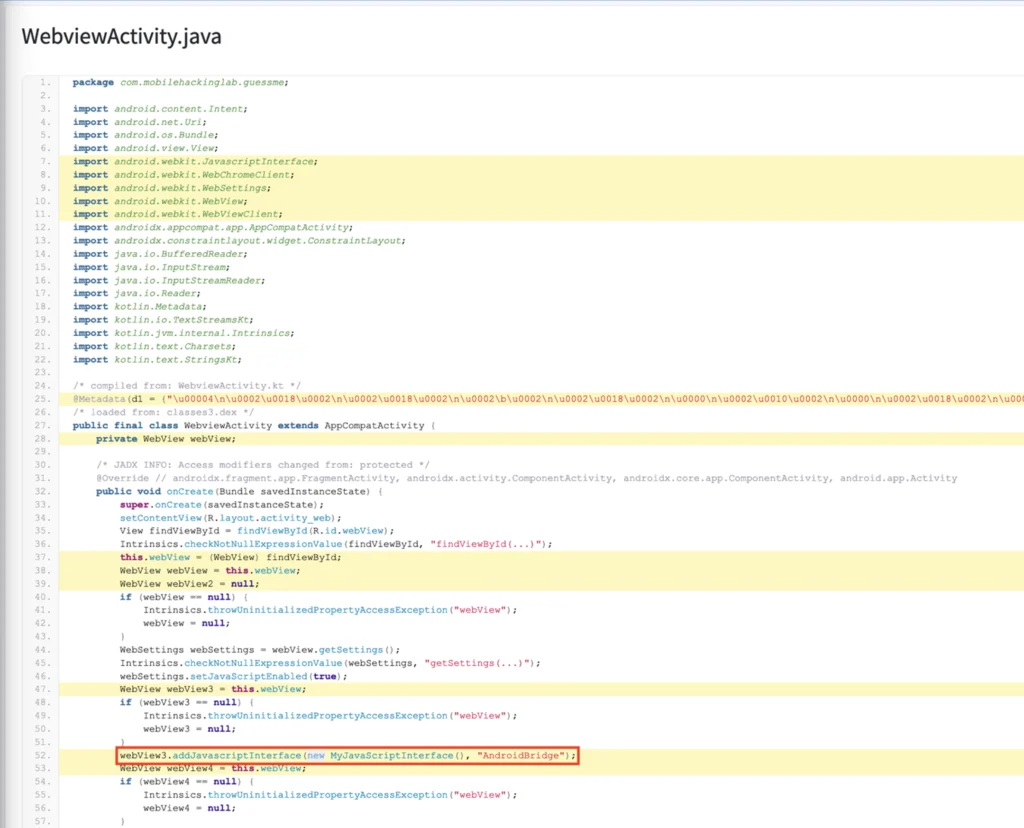
Task: Click line number 52 in gutter
Action: click(x=46, y=755)
